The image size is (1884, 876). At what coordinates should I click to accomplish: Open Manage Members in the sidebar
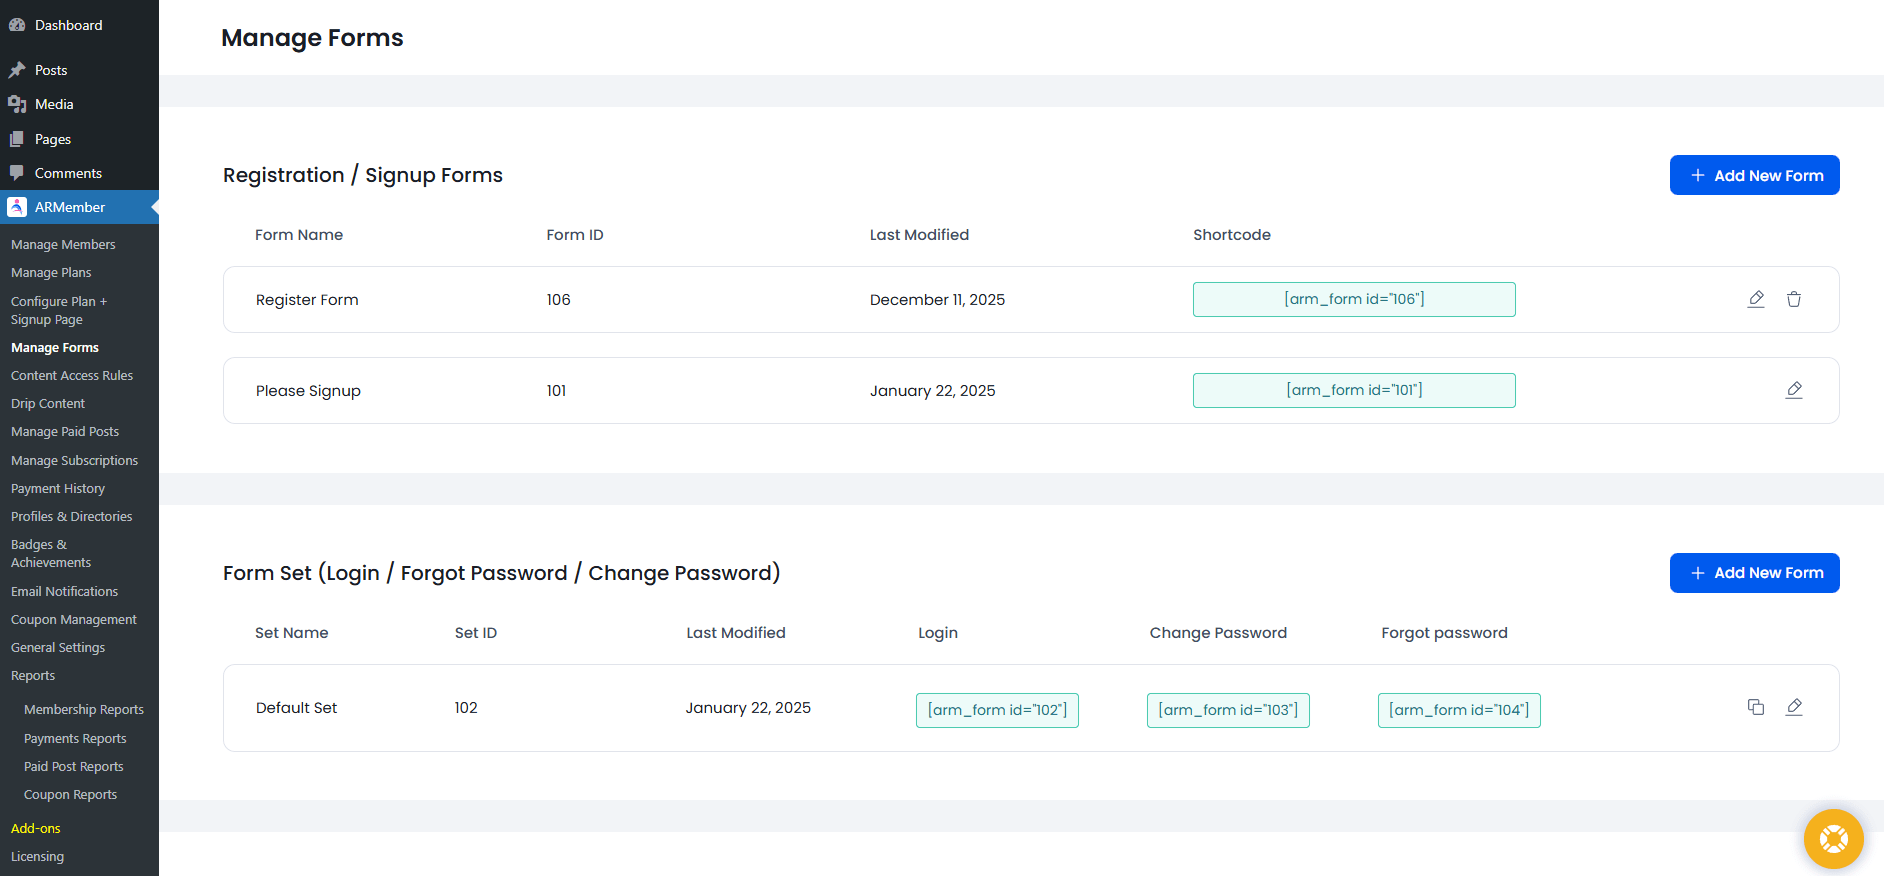(x=63, y=244)
